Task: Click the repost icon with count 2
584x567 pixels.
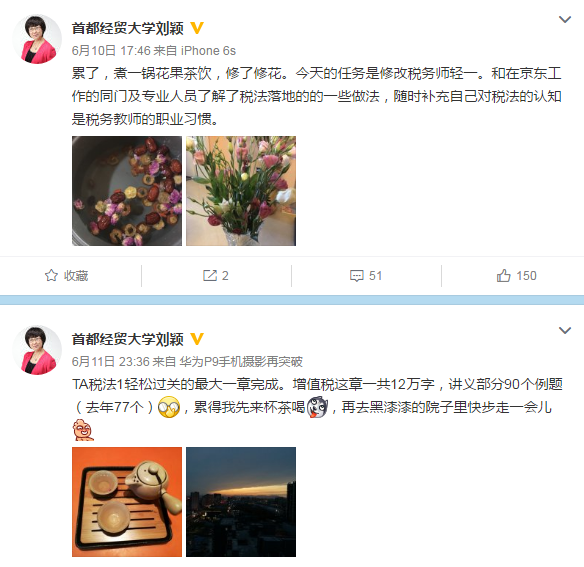Action: coord(210,276)
